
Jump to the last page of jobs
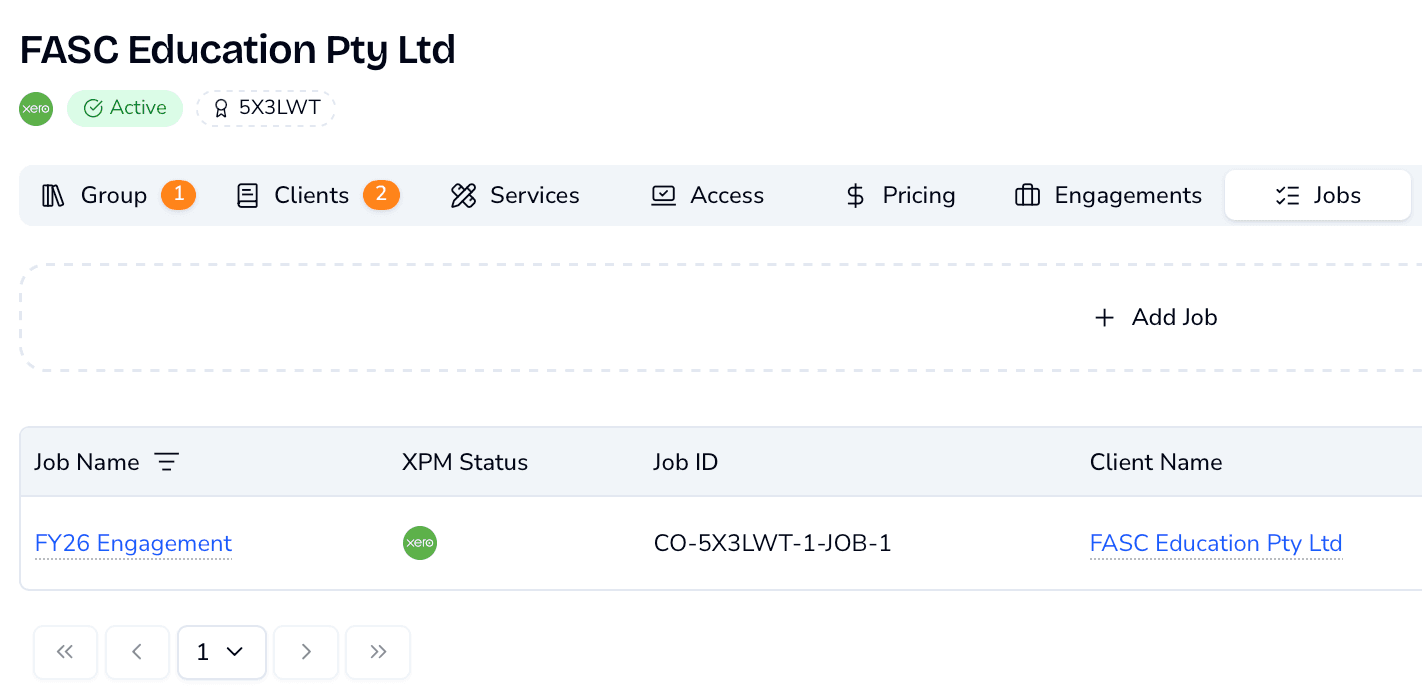point(378,652)
